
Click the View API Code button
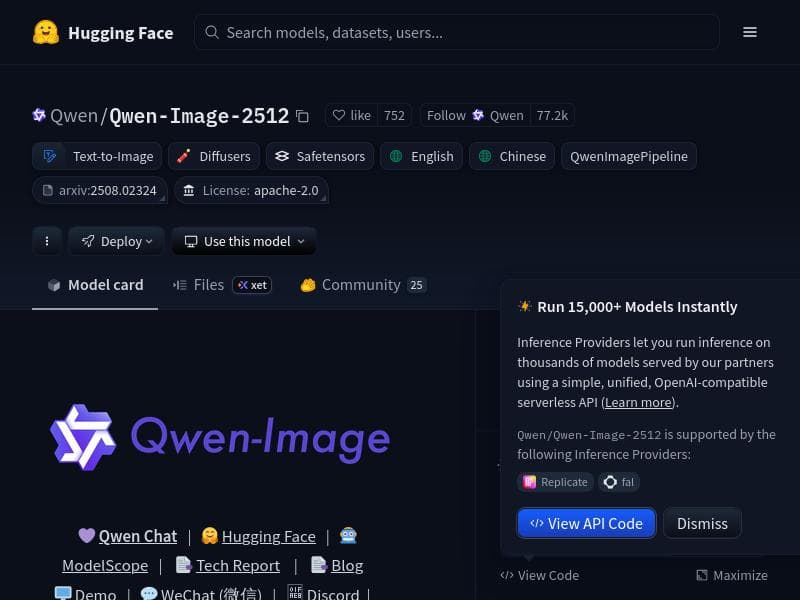(586, 523)
